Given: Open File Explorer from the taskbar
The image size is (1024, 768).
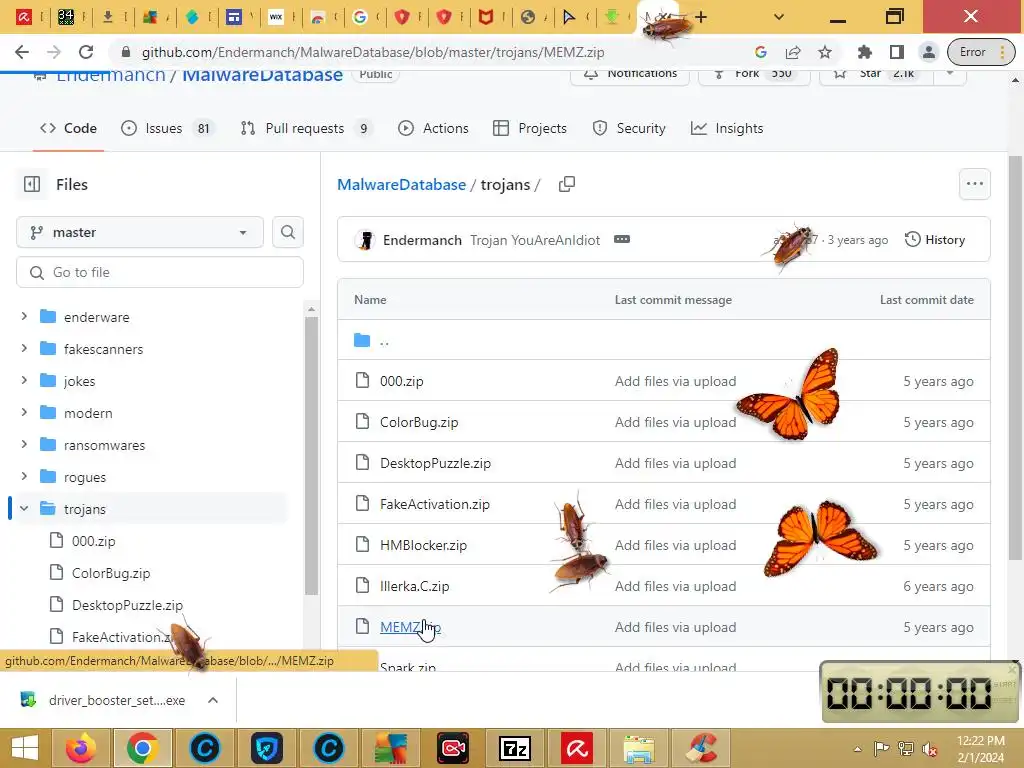Looking at the screenshot, I should (x=639, y=748).
